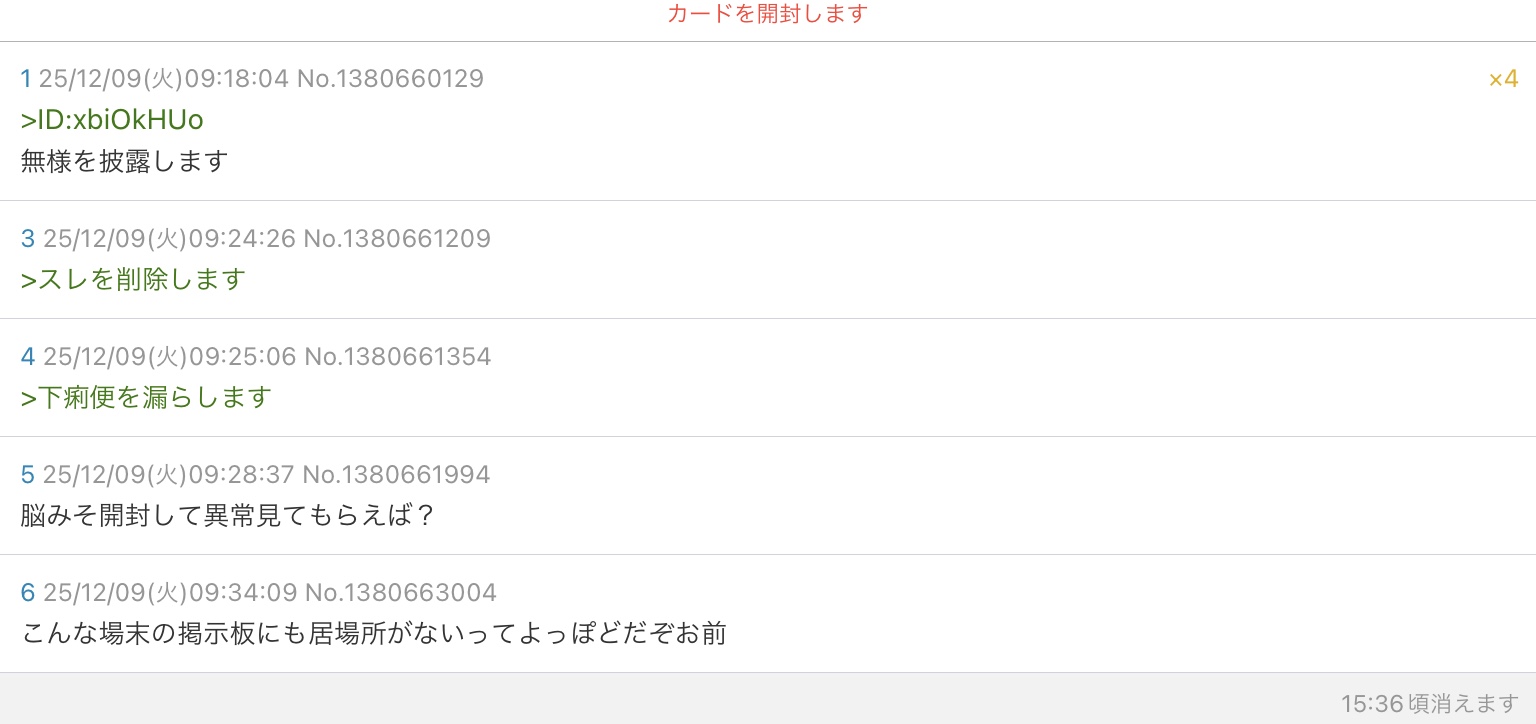Open the No.1380663004 post menu
1536x724 pixels.
[400, 593]
